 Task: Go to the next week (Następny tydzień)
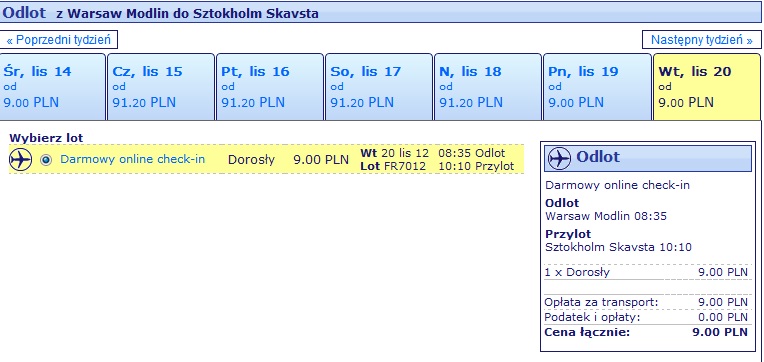point(702,40)
